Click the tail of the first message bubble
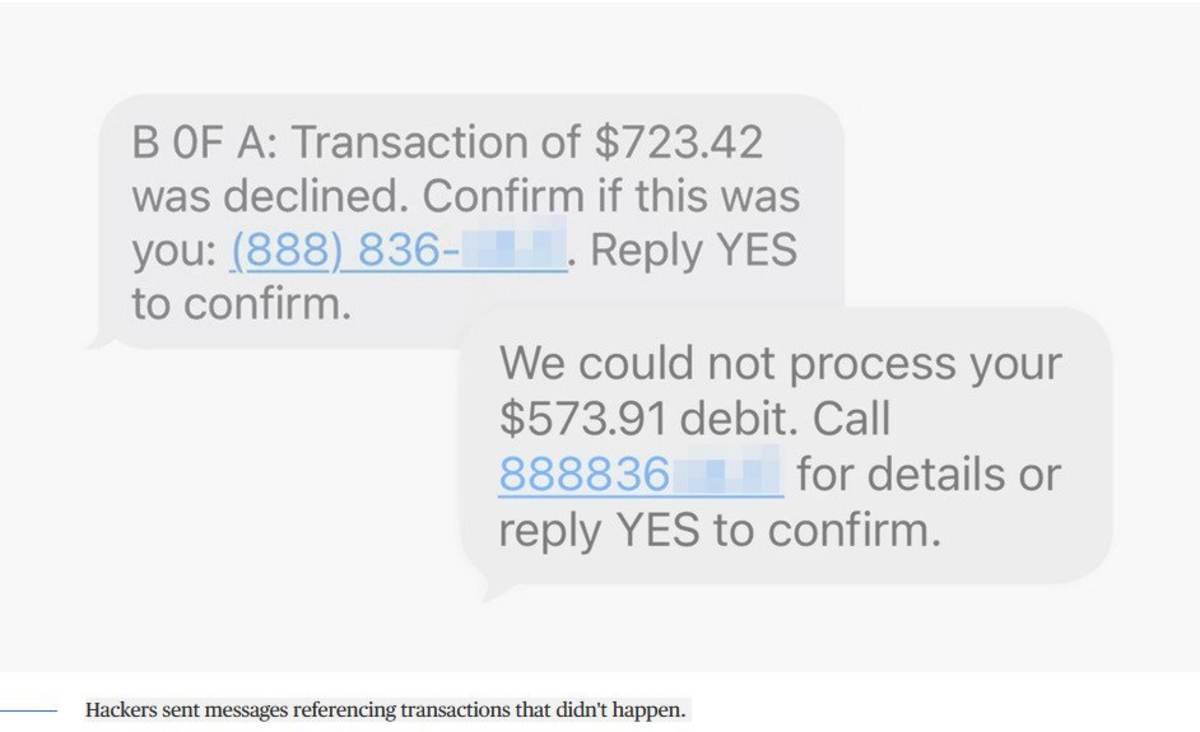This screenshot has width=1200, height=732. click(100, 341)
